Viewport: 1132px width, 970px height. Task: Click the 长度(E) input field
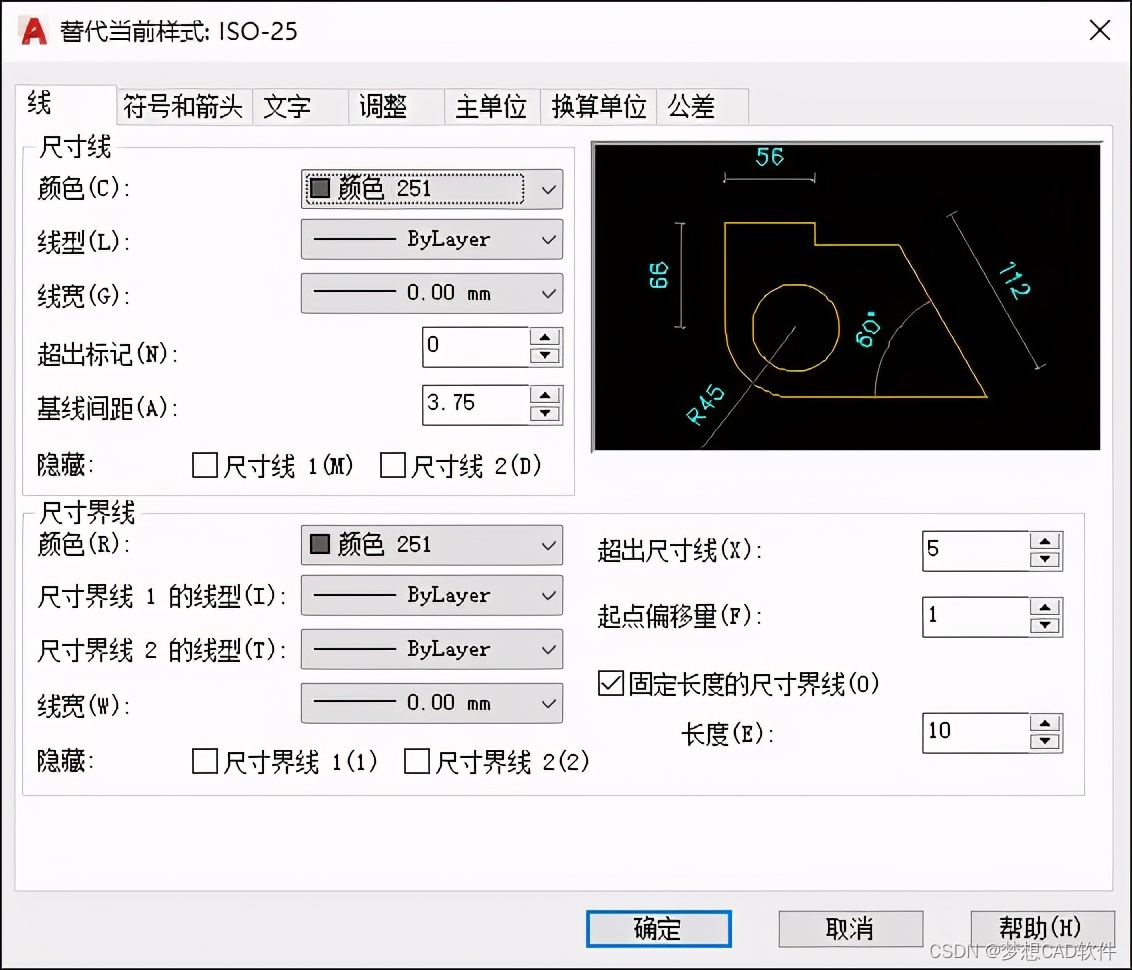click(x=976, y=733)
